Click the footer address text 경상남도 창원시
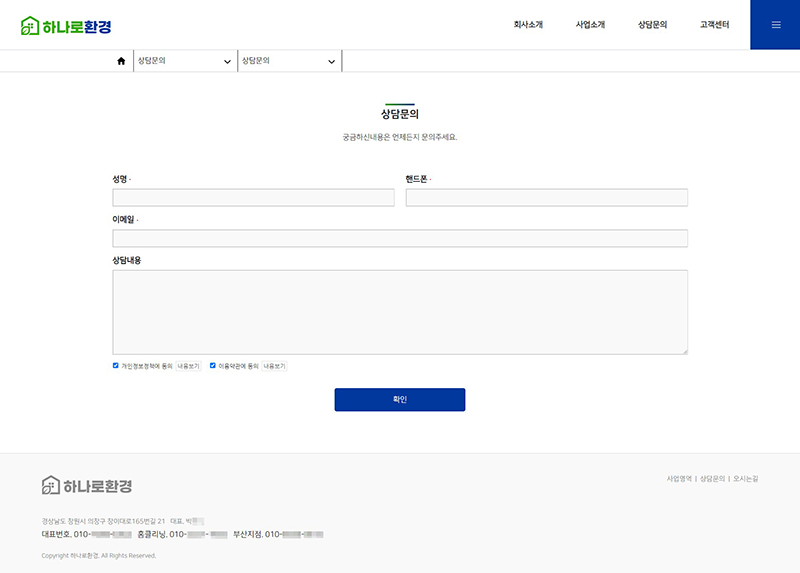This screenshot has height=573, width=800. click(103, 521)
